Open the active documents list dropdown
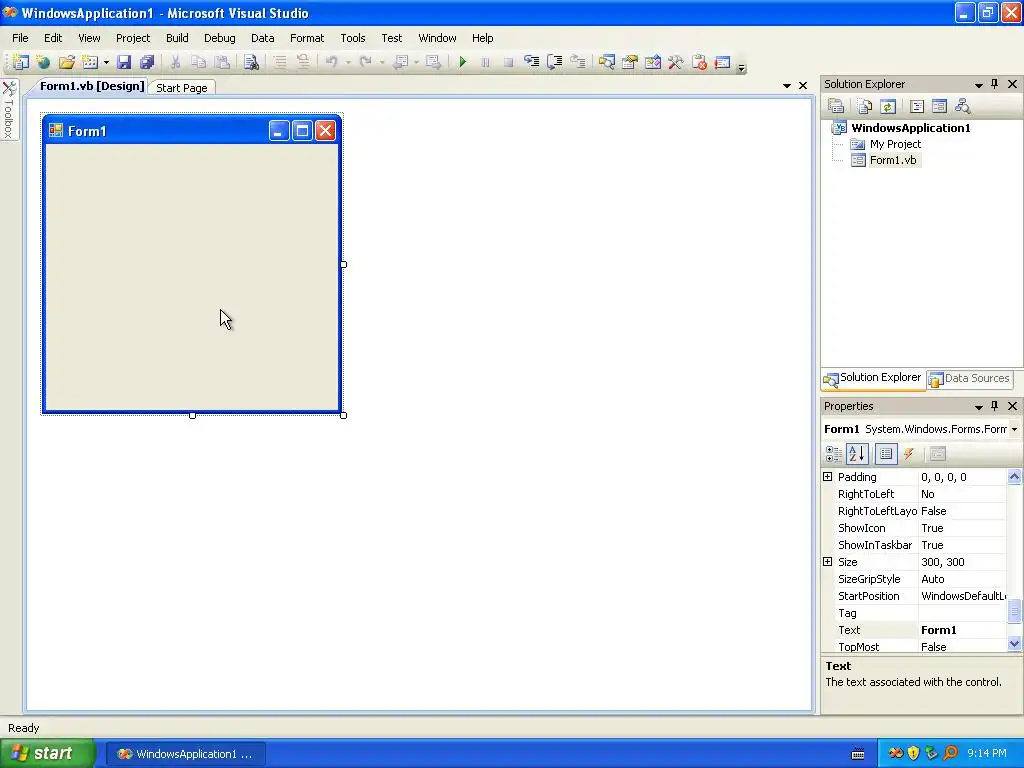 pyautogui.click(x=786, y=86)
